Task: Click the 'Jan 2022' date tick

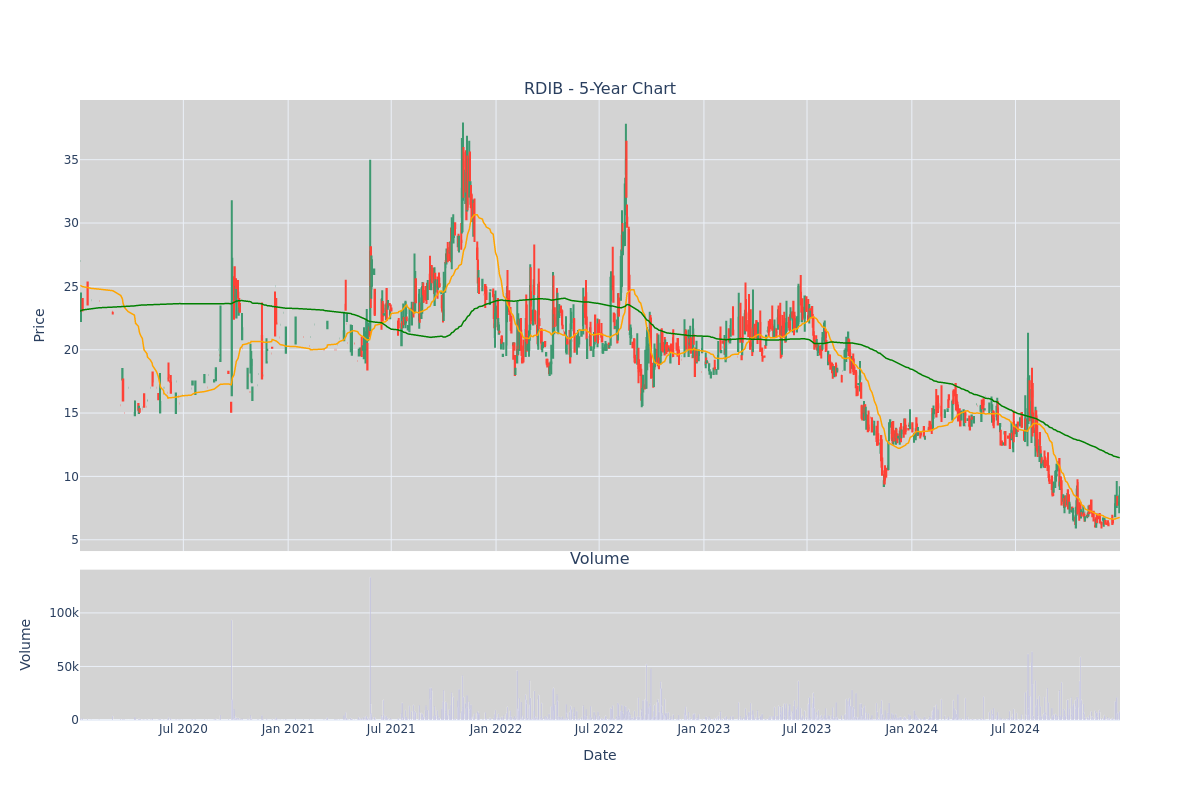Action: pos(496,729)
